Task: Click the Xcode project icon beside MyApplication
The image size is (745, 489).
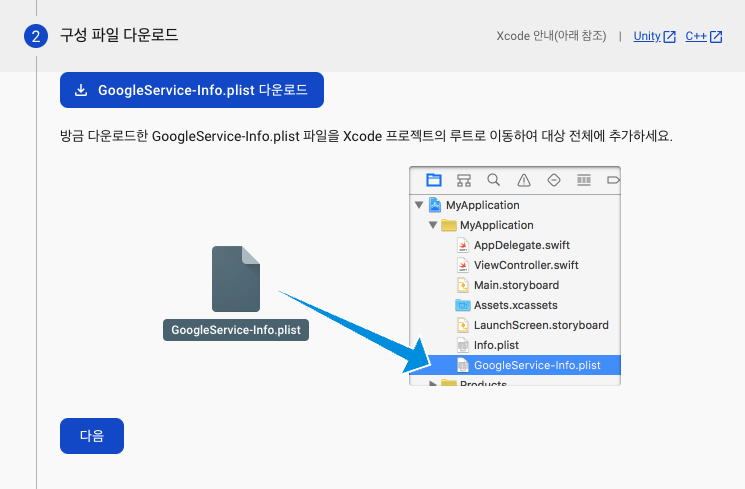Action: tap(435, 205)
